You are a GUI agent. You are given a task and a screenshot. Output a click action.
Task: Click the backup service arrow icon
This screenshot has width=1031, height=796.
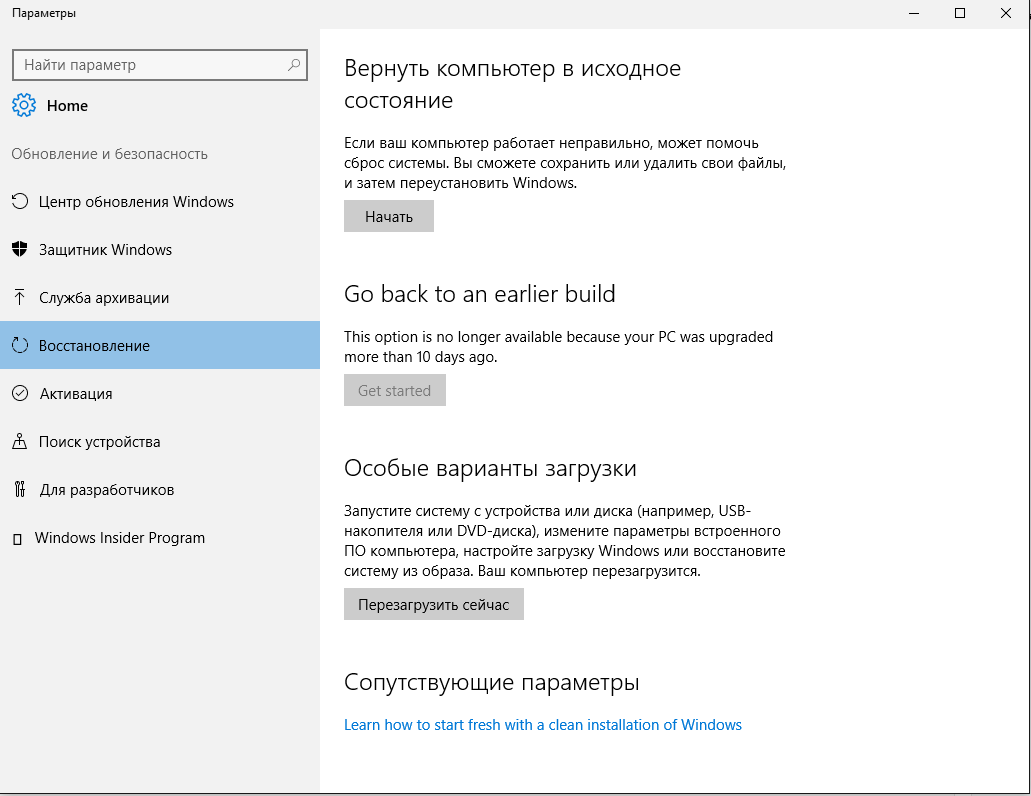20,297
